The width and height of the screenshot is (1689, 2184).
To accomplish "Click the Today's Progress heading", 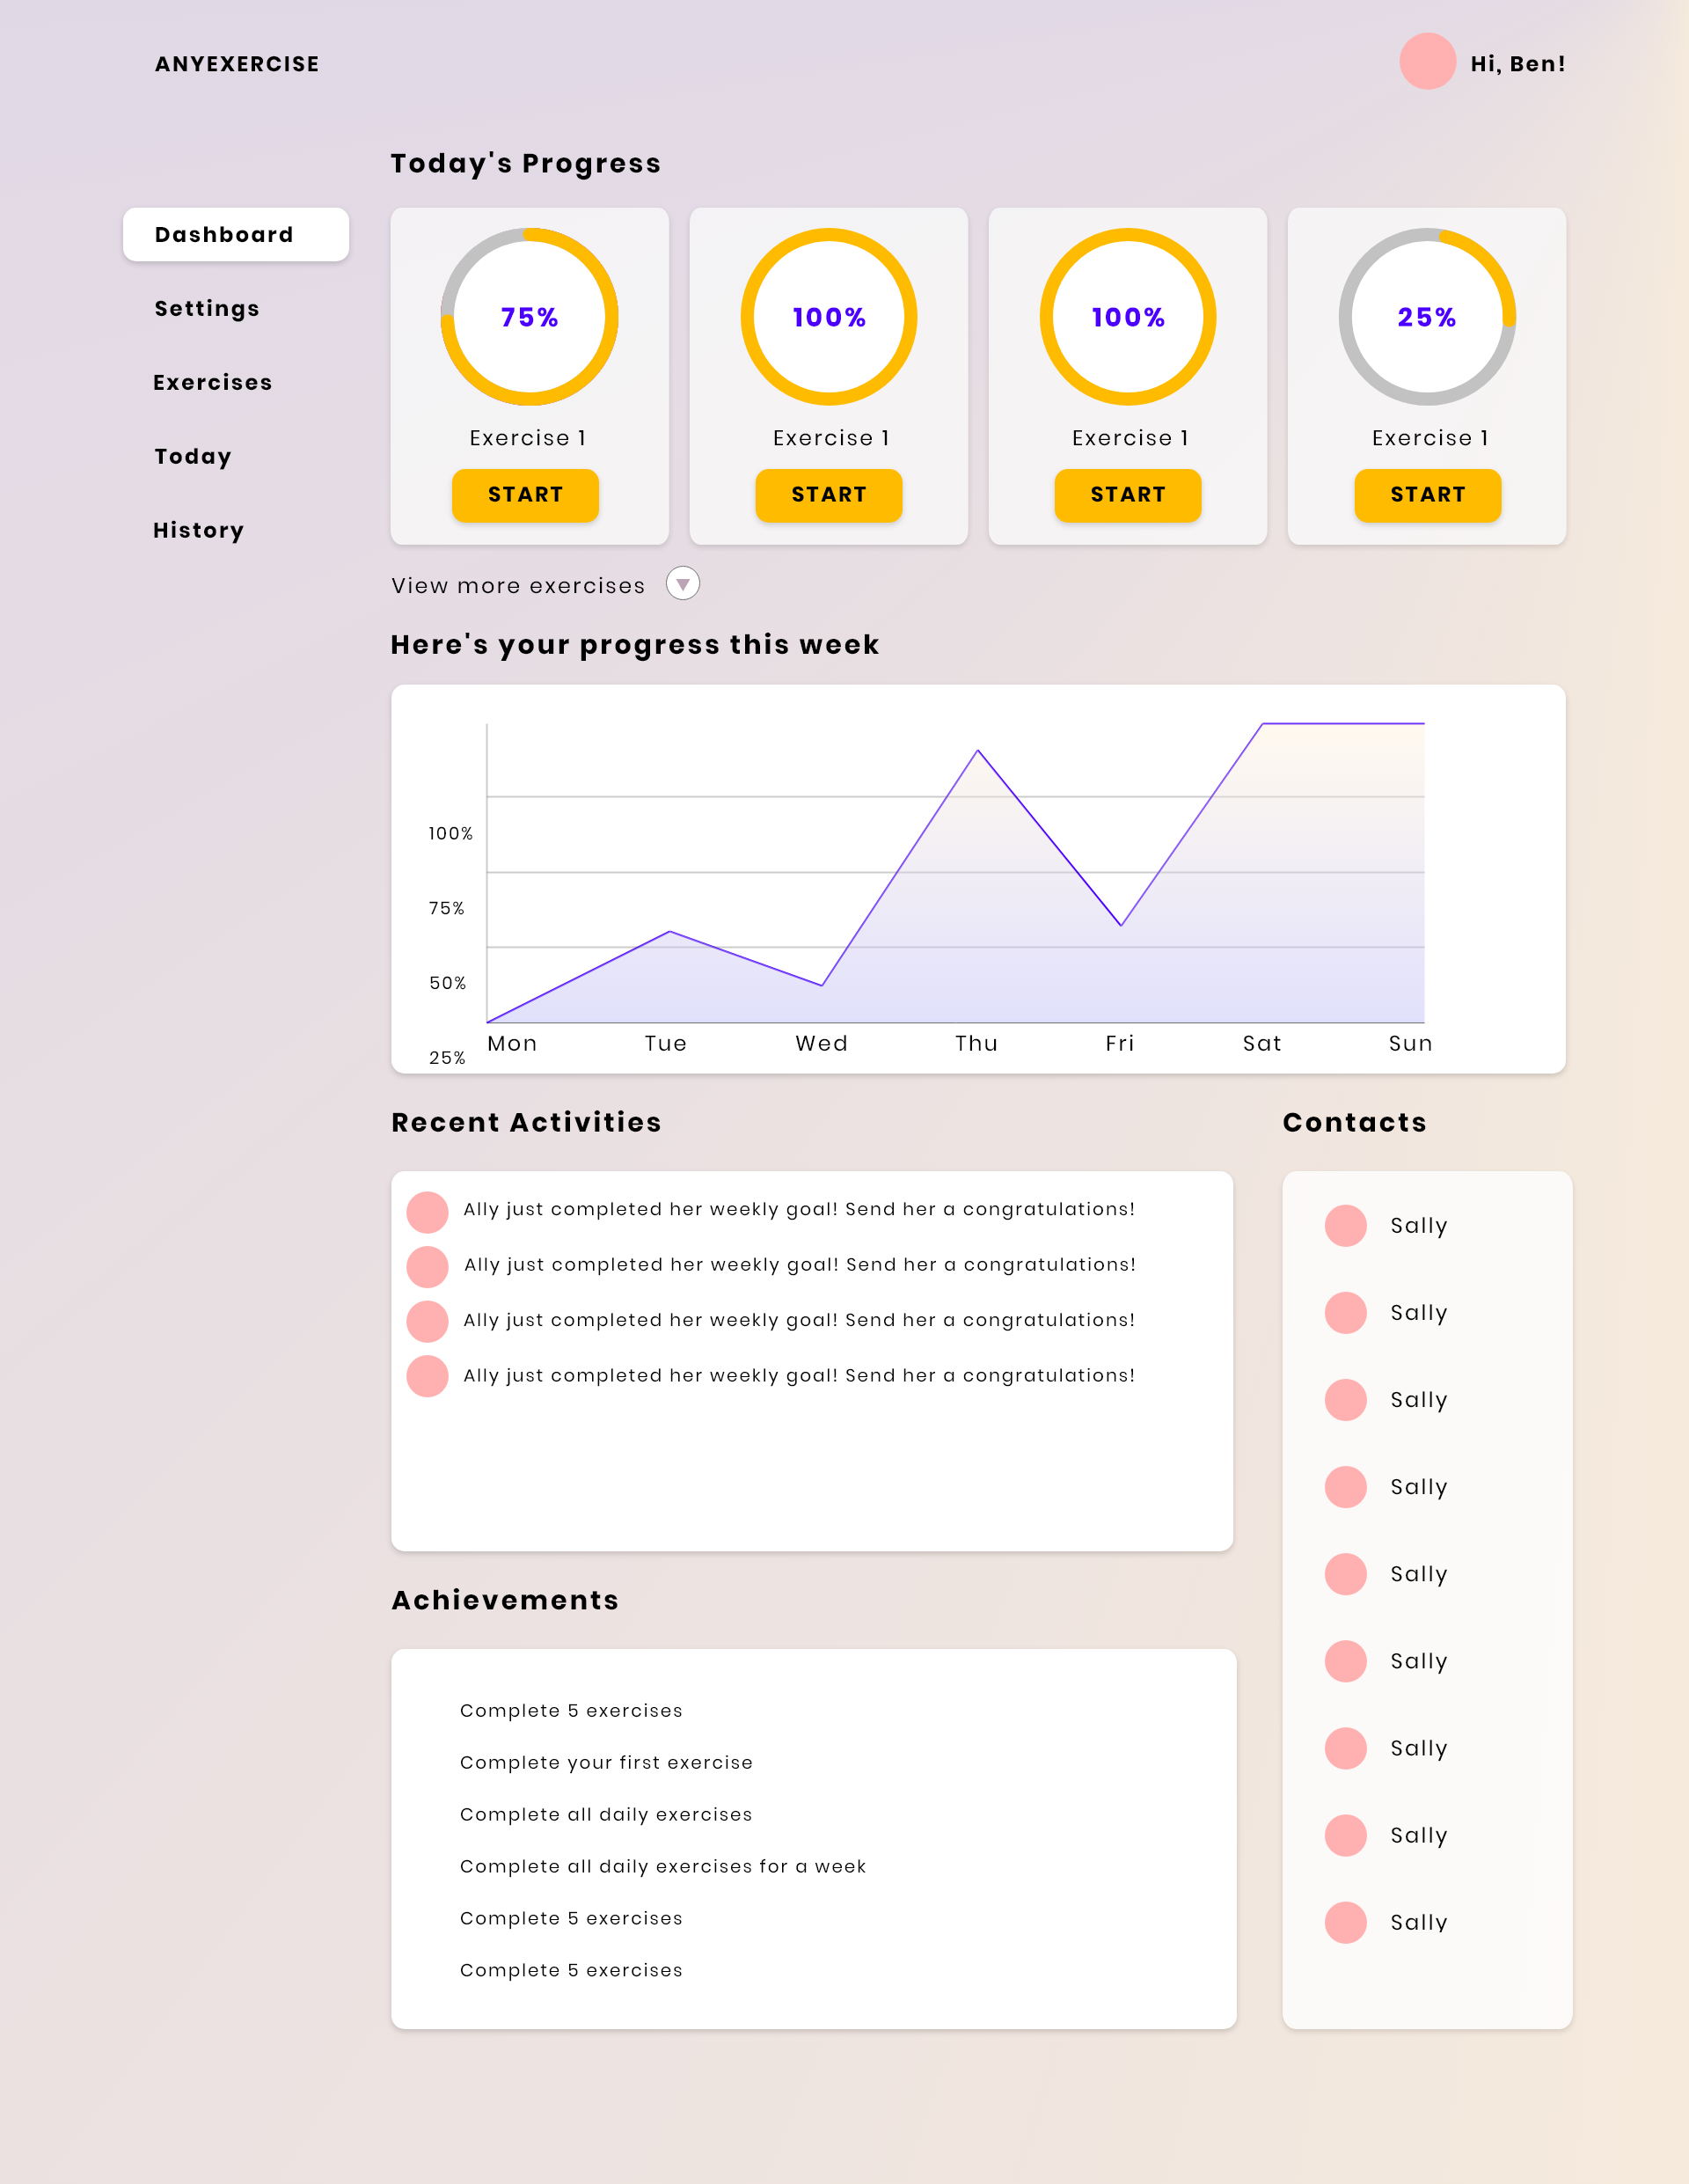I will point(526,164).
